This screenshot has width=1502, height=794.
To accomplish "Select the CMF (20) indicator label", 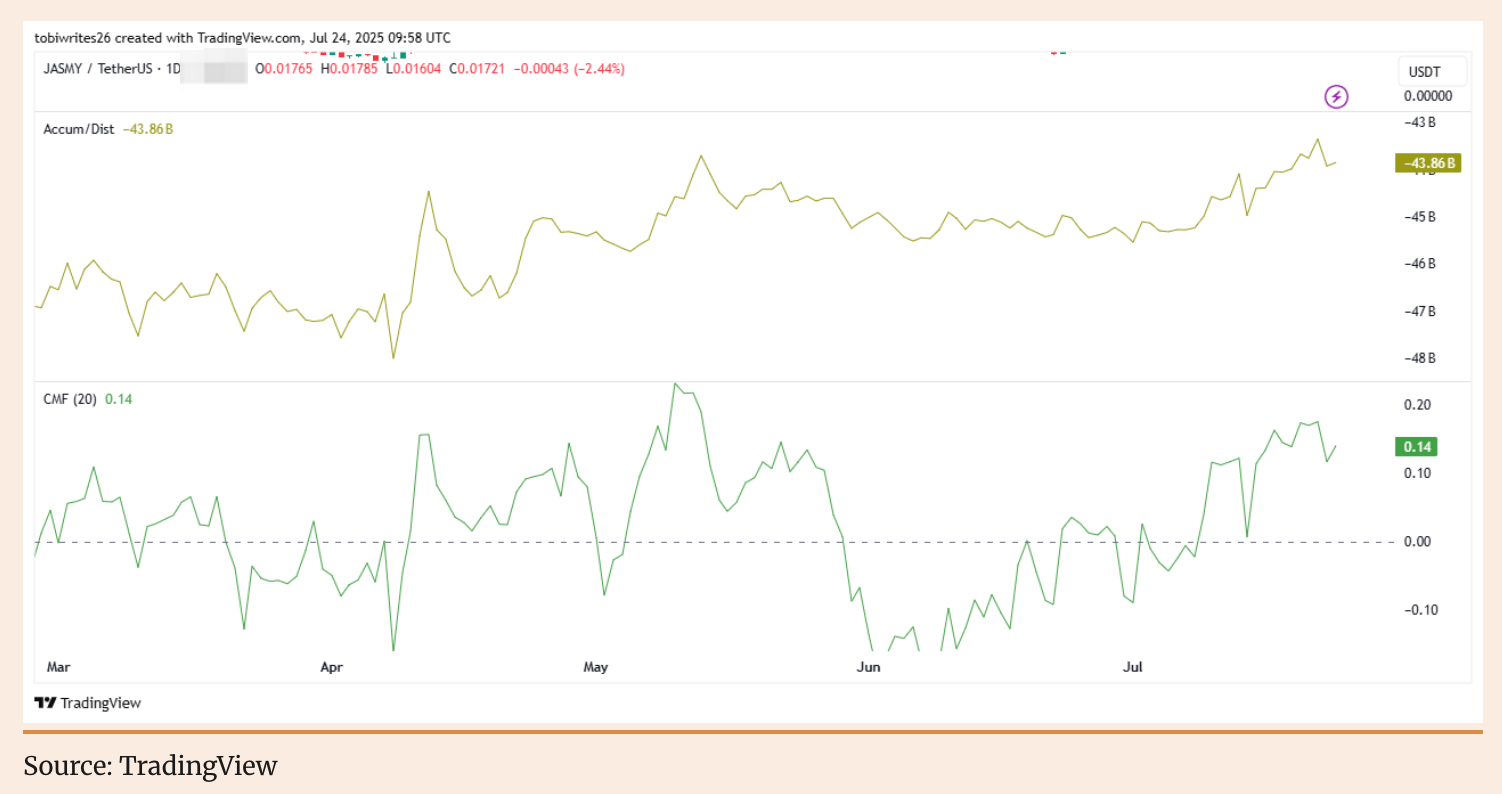I will click(x=70, y=399).
